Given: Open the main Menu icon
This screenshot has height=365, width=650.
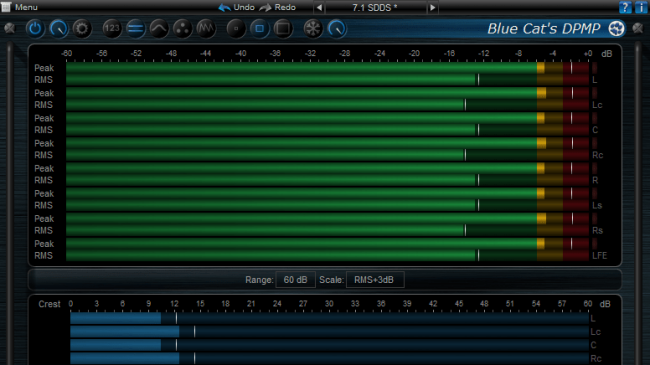Looking at the screenshot, I should click(x=6, y=7).
